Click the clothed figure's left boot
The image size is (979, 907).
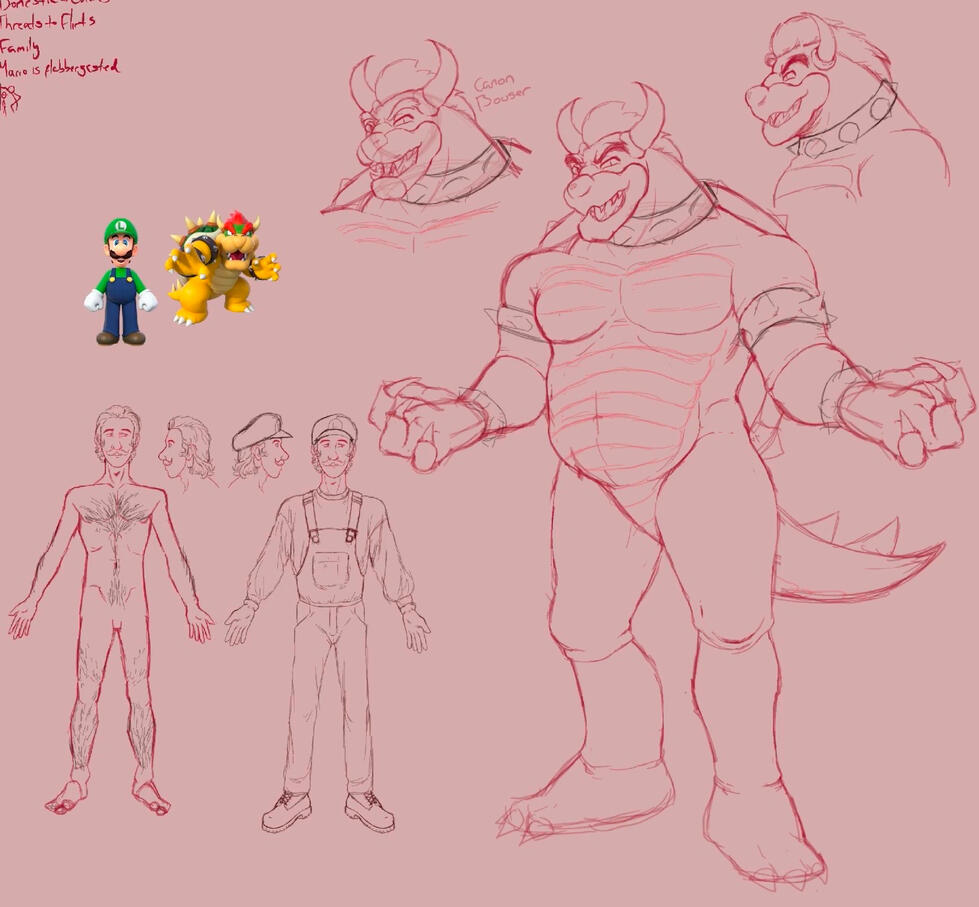[x=285, y=810]
